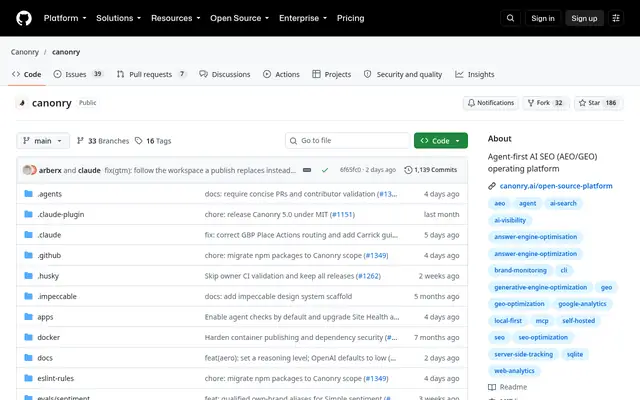Screen dimensions: 640x400
Task: Click the brand-monitoring topic tag
Action: coord(520,270)
